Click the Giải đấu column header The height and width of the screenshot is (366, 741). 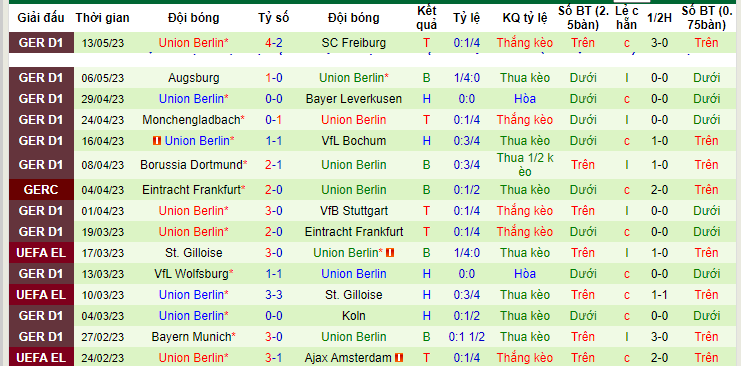[41, 18]
